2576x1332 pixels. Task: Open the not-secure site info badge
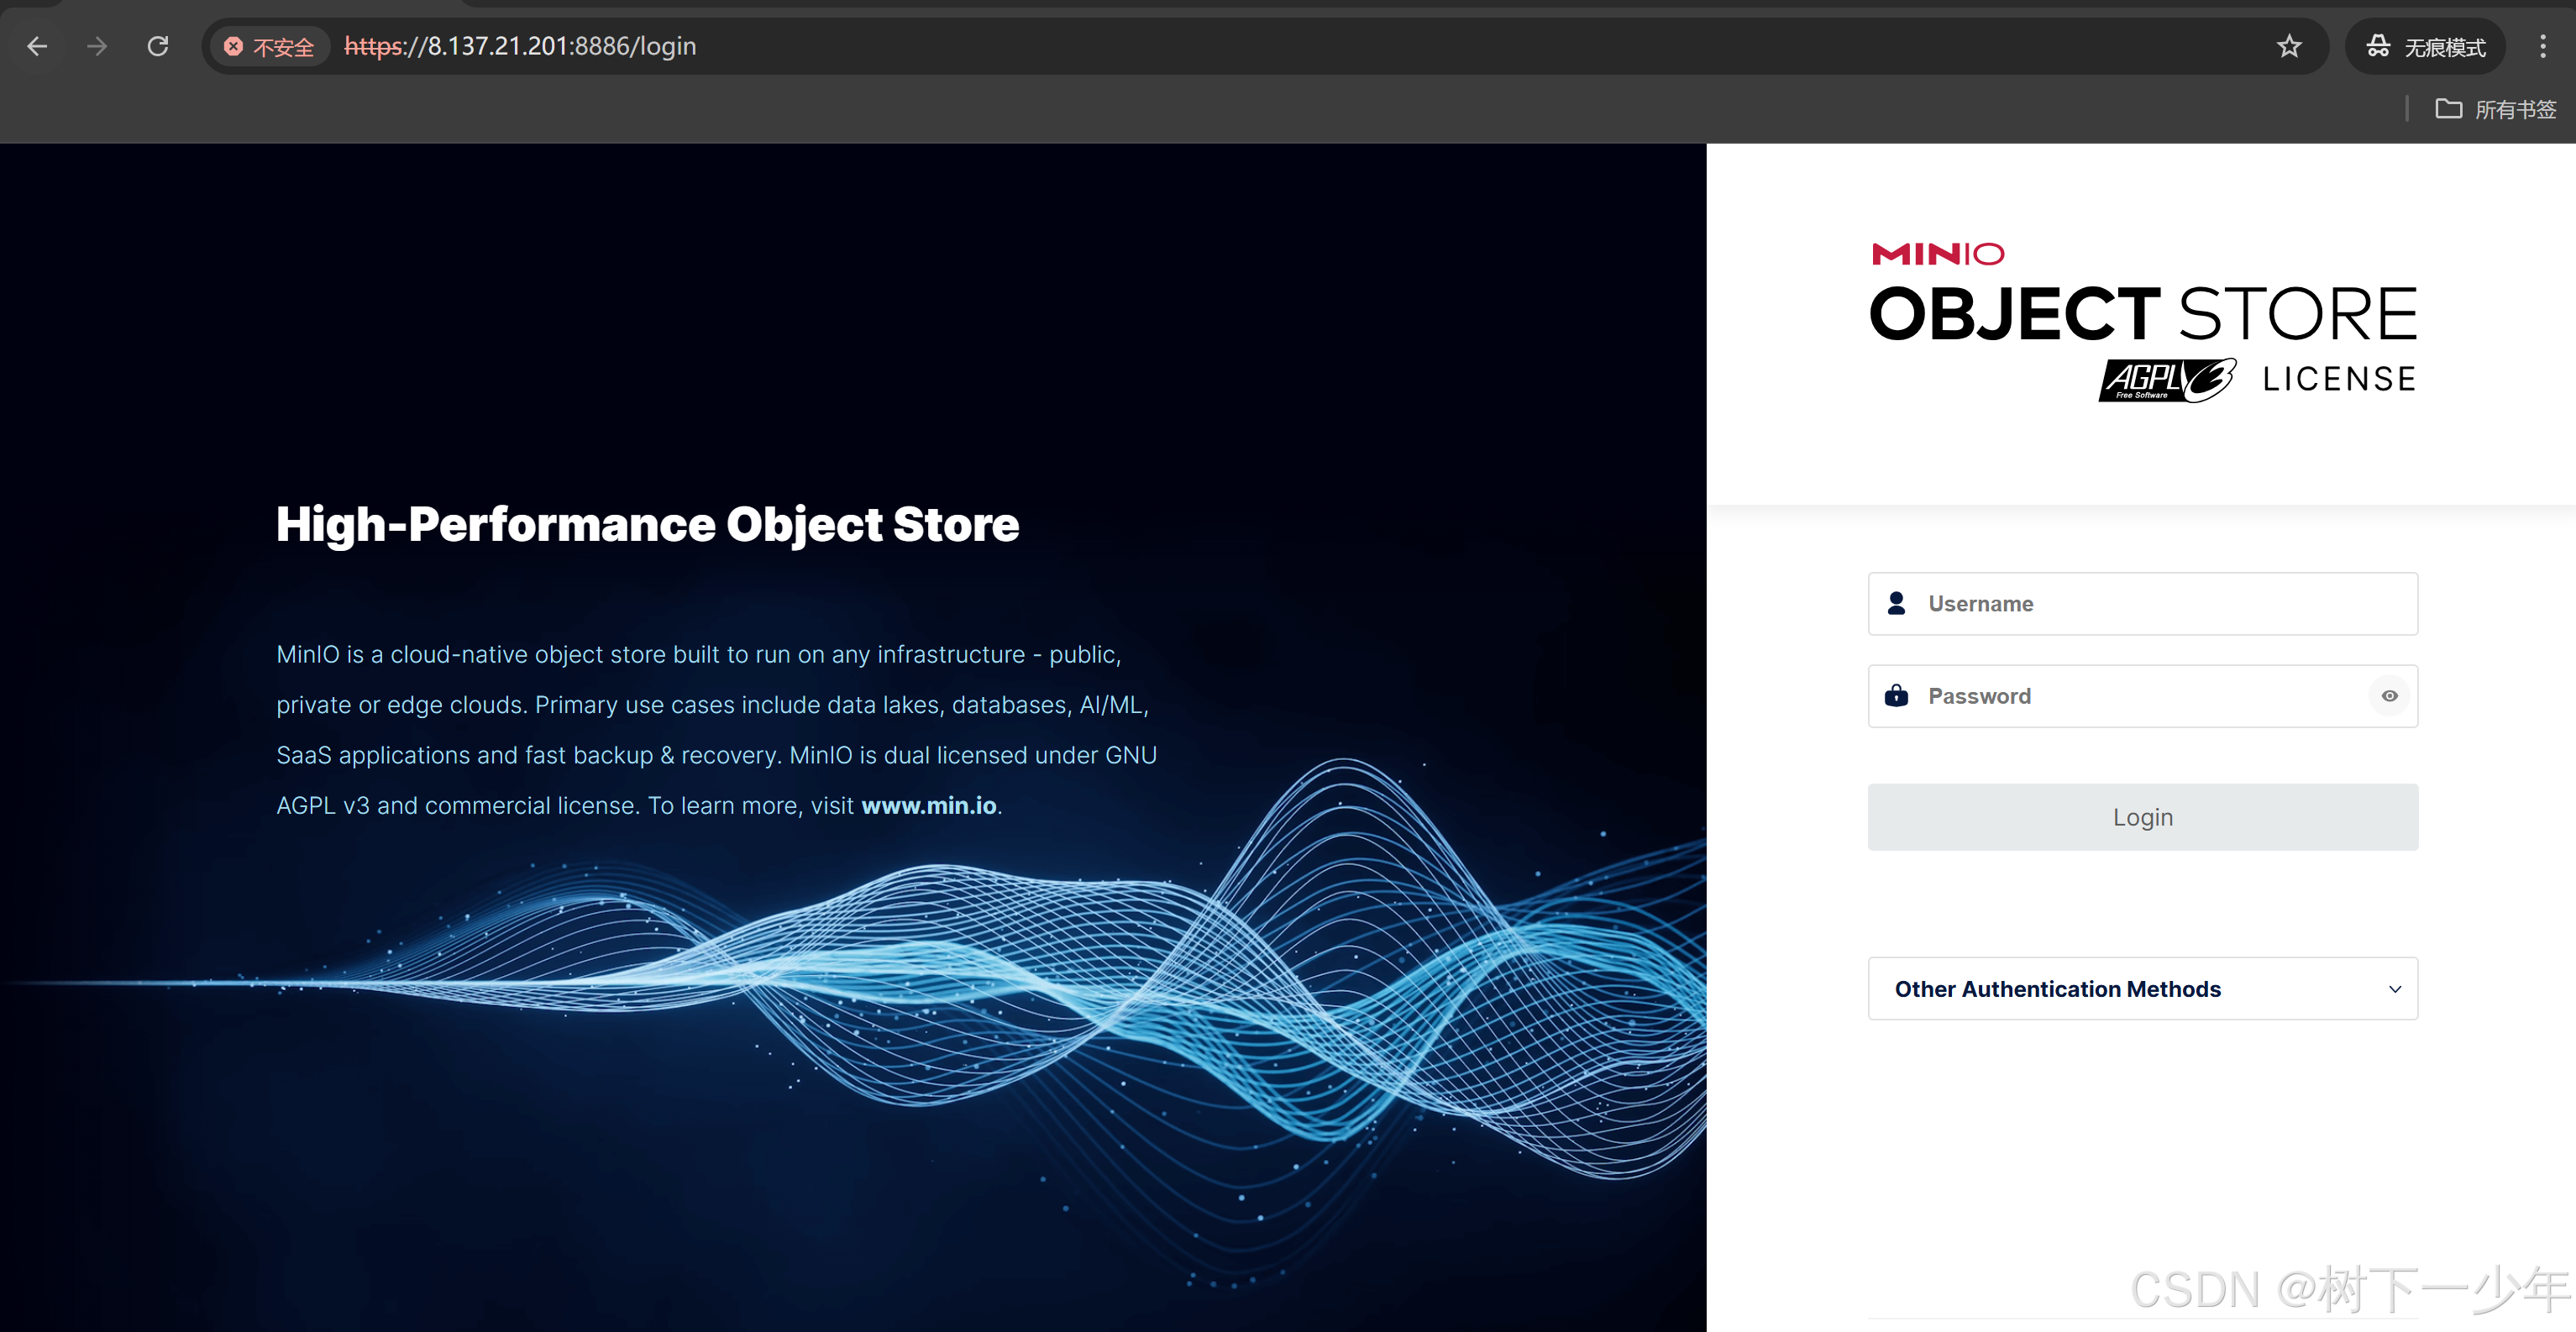pos(269,46)
